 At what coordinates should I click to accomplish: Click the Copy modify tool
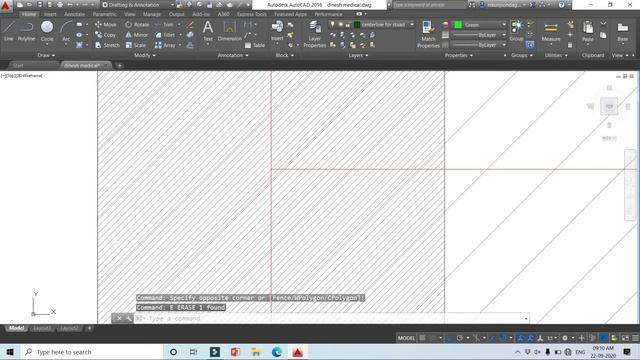click(105, 35)
